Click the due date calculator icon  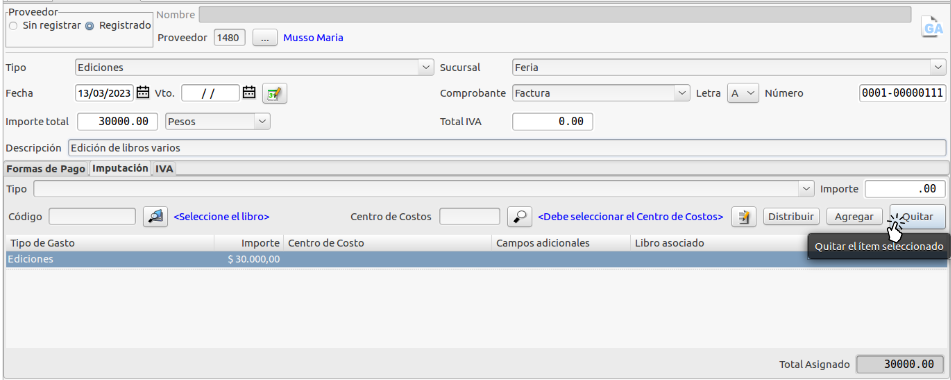(x=275, y=93)
